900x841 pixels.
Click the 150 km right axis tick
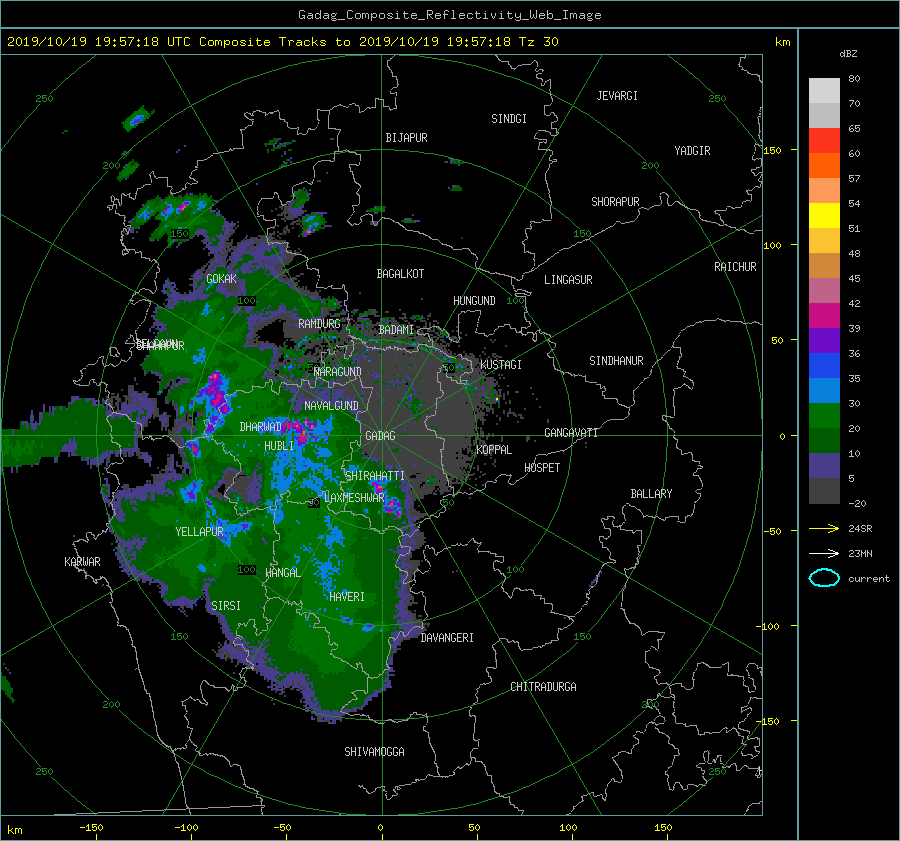click(773, 150)
